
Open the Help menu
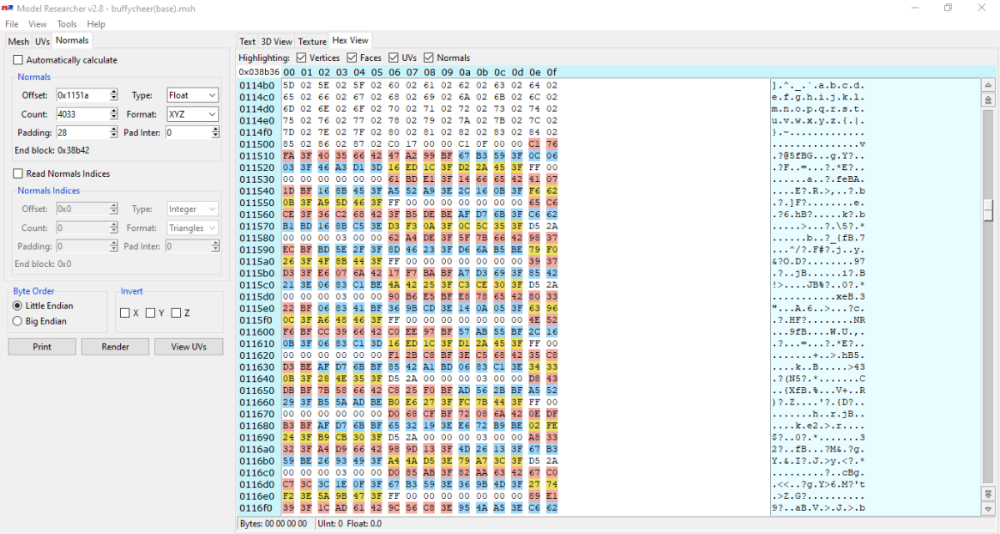pyautogui.click(x=96, y=24)
